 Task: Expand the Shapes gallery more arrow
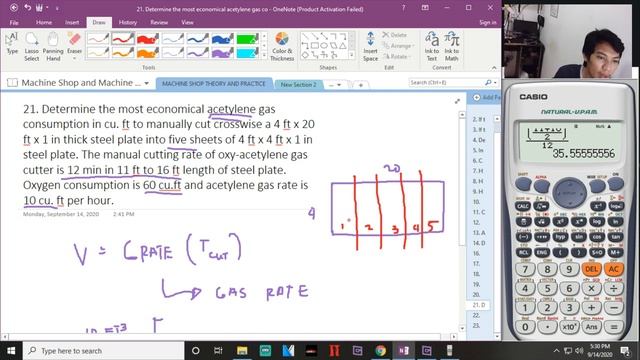352,55
